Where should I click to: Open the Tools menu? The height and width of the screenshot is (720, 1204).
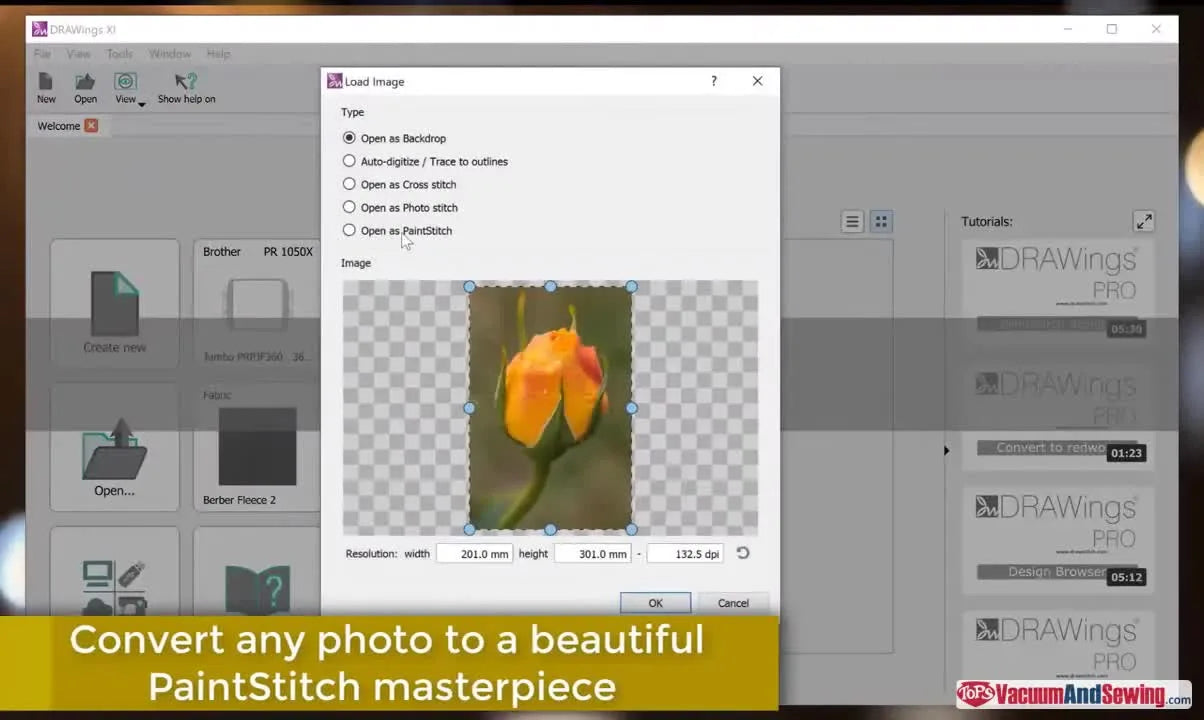(119, 53)
